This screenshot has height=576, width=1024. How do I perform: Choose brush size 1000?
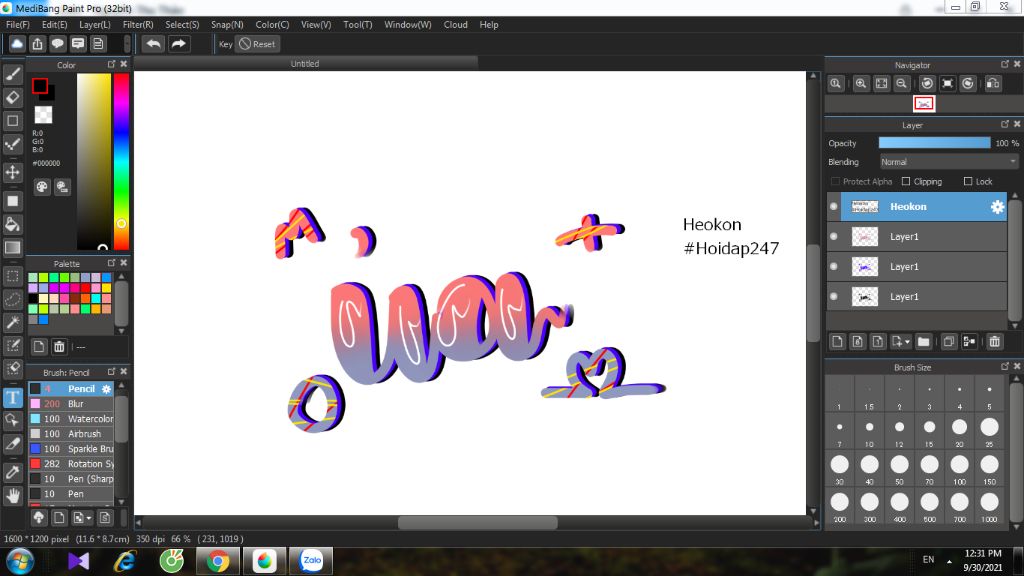(989, 506)
